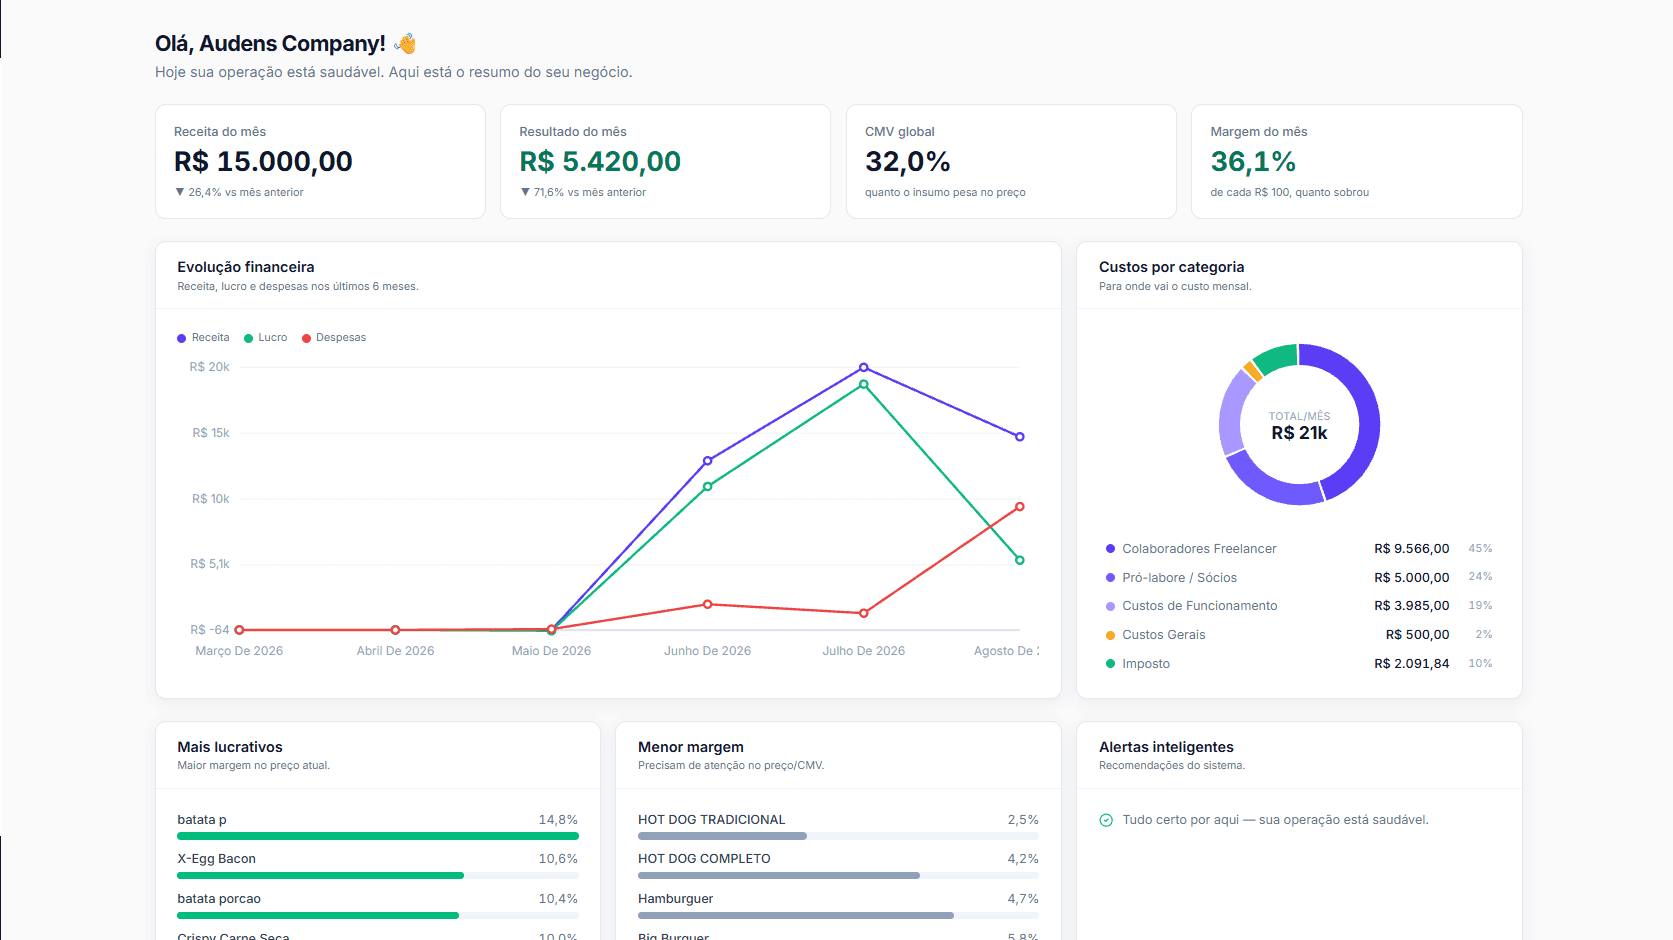The height and width of the screenshot is (940, 1673).
Task: Click the R$ 2.091,84 amount
Action: (x=1411, y=664)
